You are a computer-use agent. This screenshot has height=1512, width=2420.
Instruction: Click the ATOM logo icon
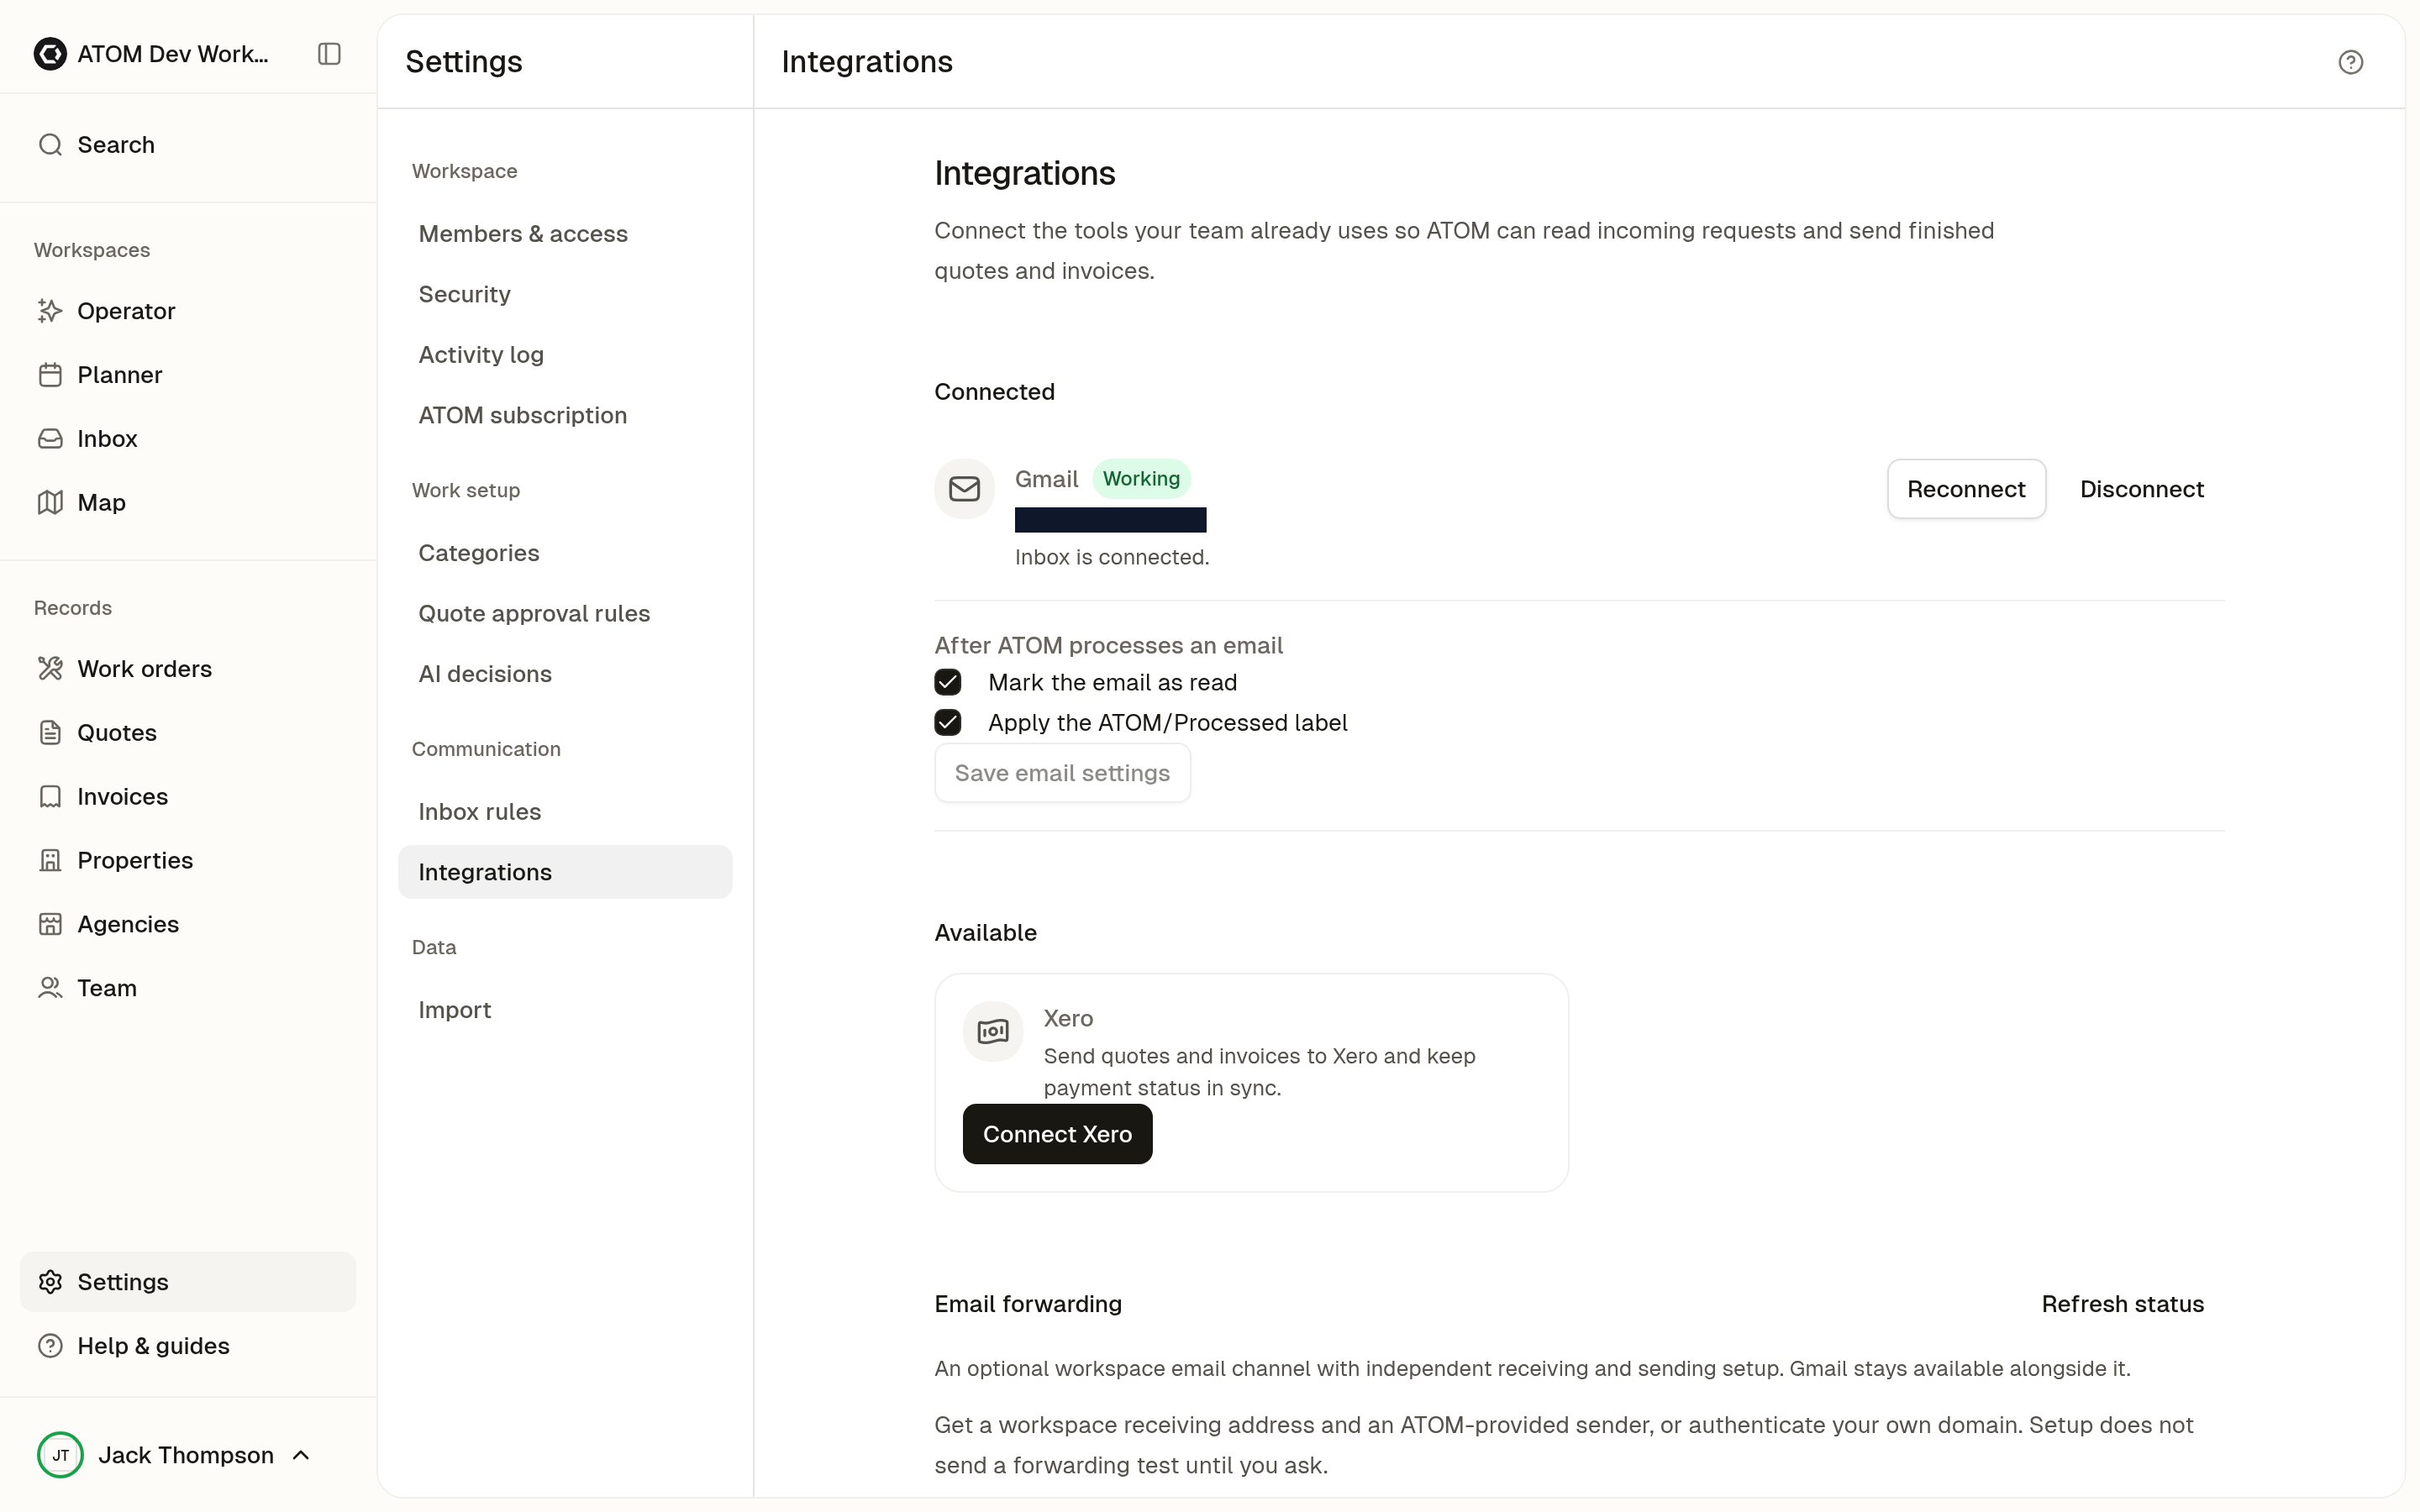click(x=50, y=54)
